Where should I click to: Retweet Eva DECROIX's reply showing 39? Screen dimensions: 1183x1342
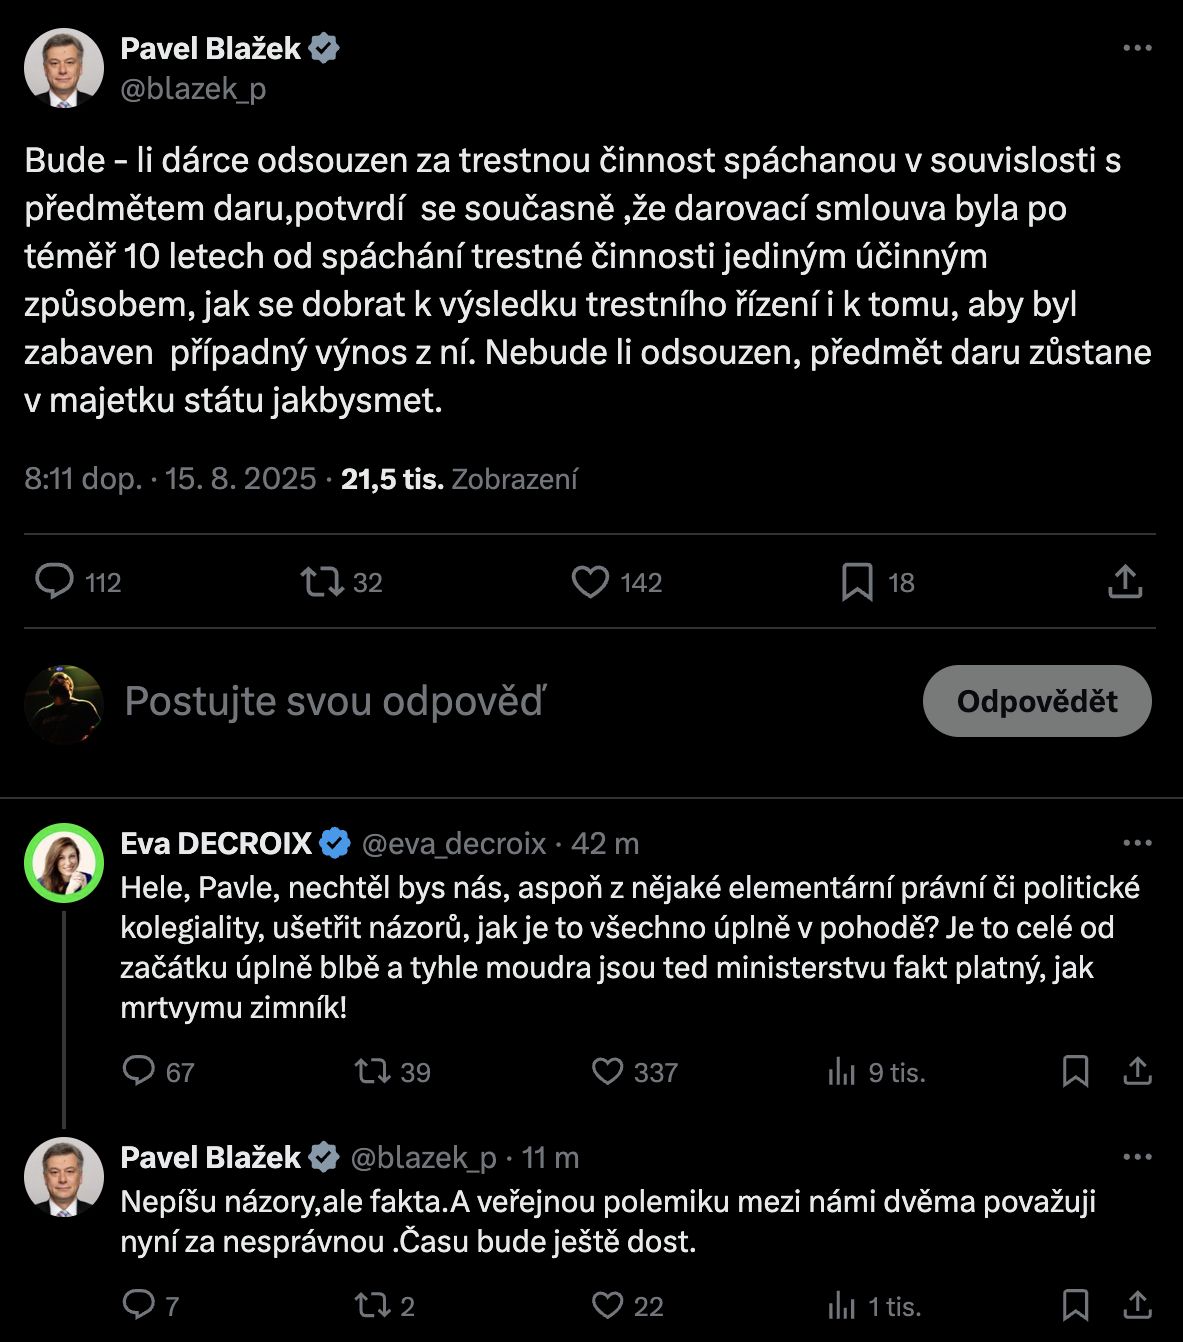(x=373, y=1072)
